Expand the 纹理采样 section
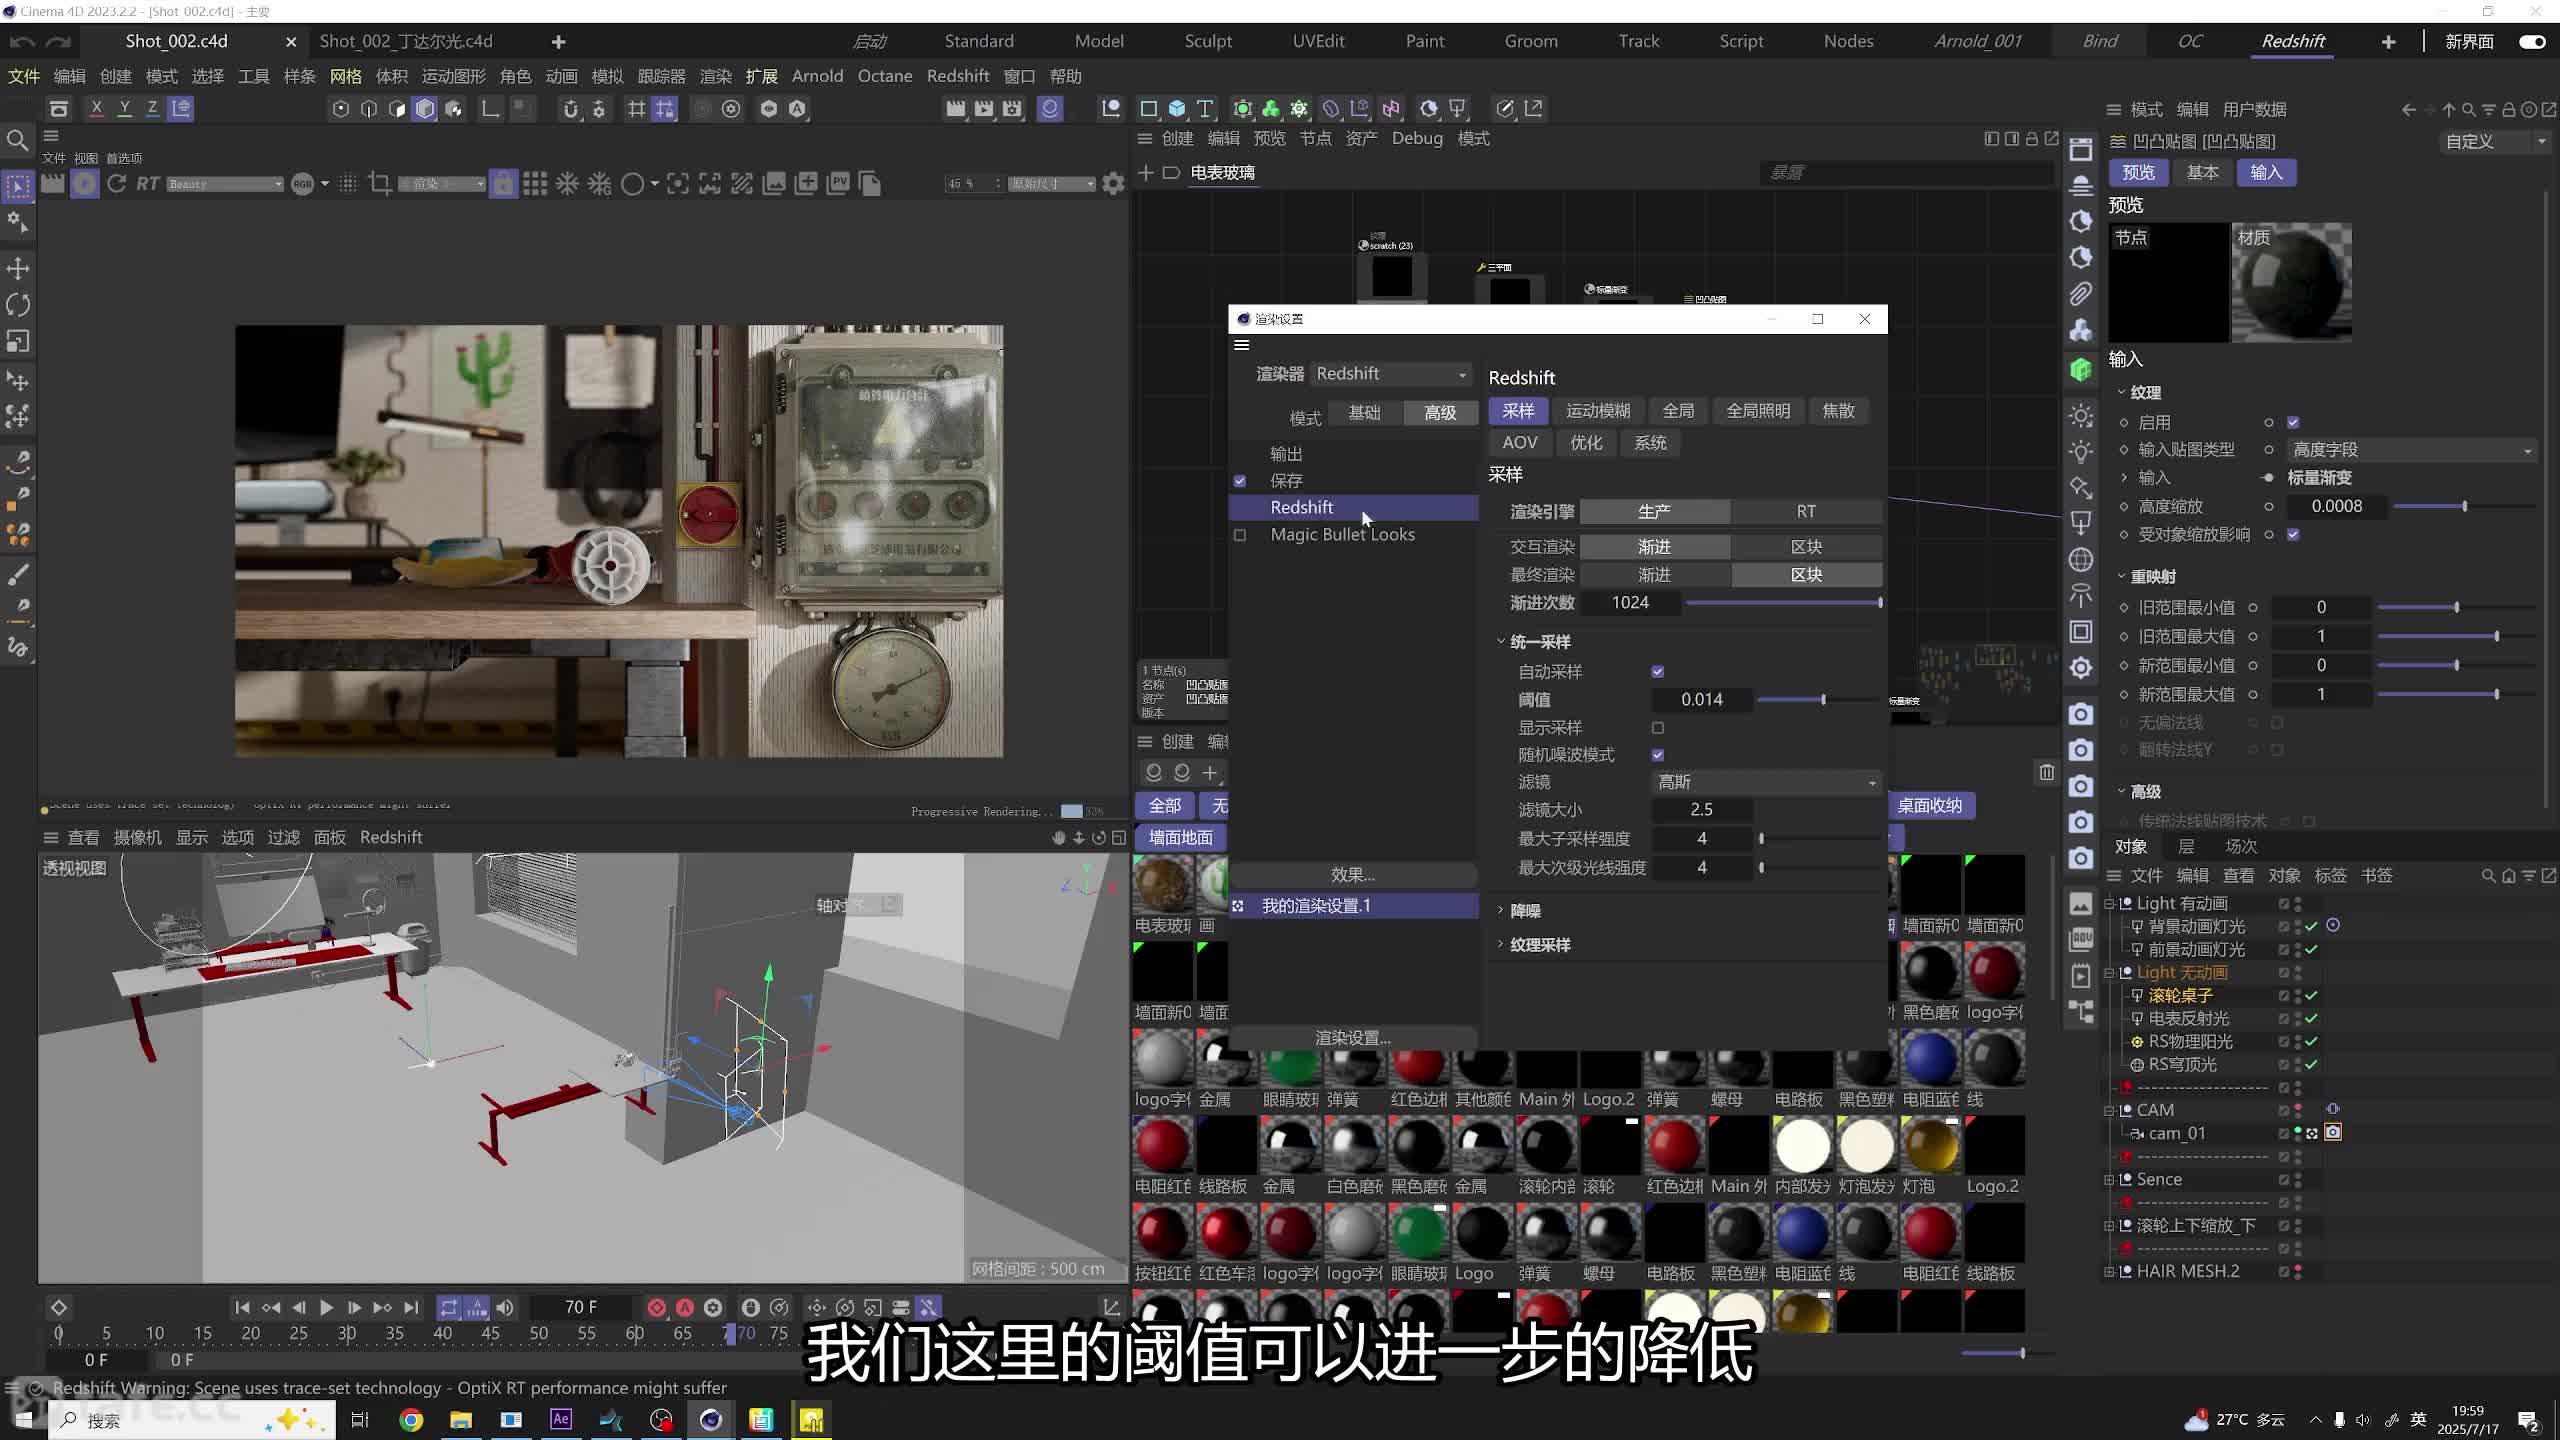 [1501, 945]
